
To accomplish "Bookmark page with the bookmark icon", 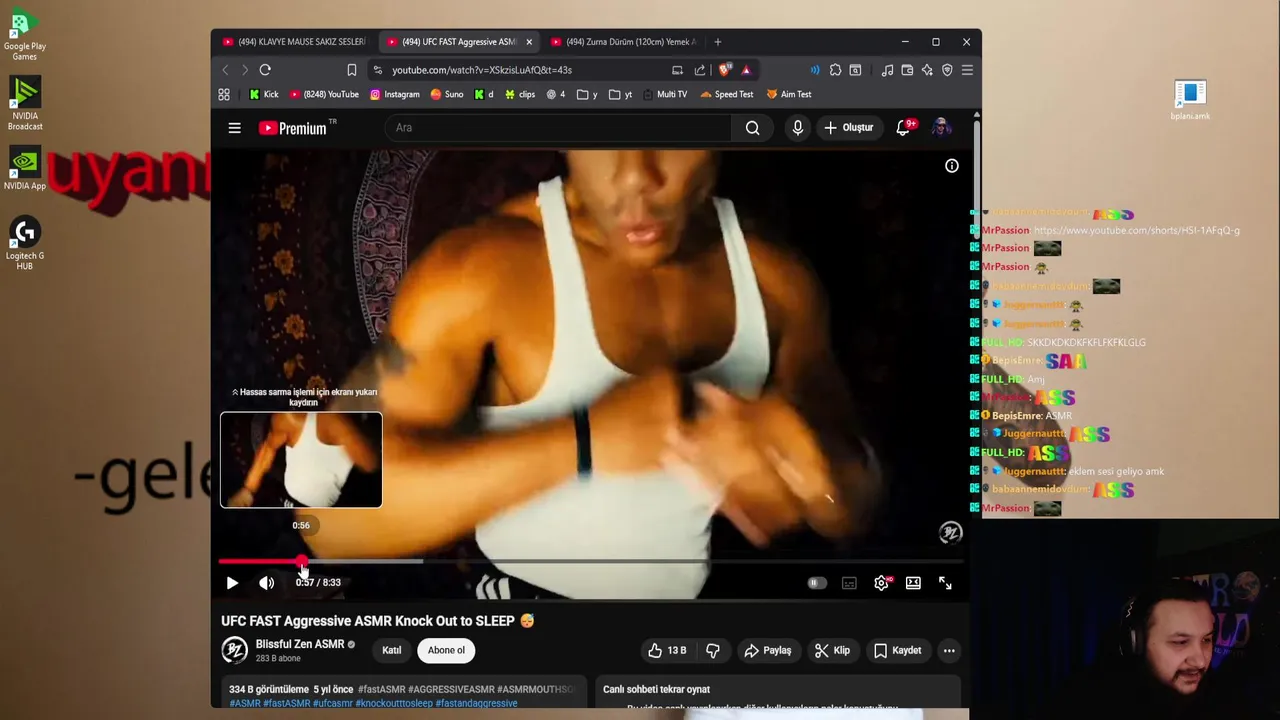I will (x=351, y=70).
